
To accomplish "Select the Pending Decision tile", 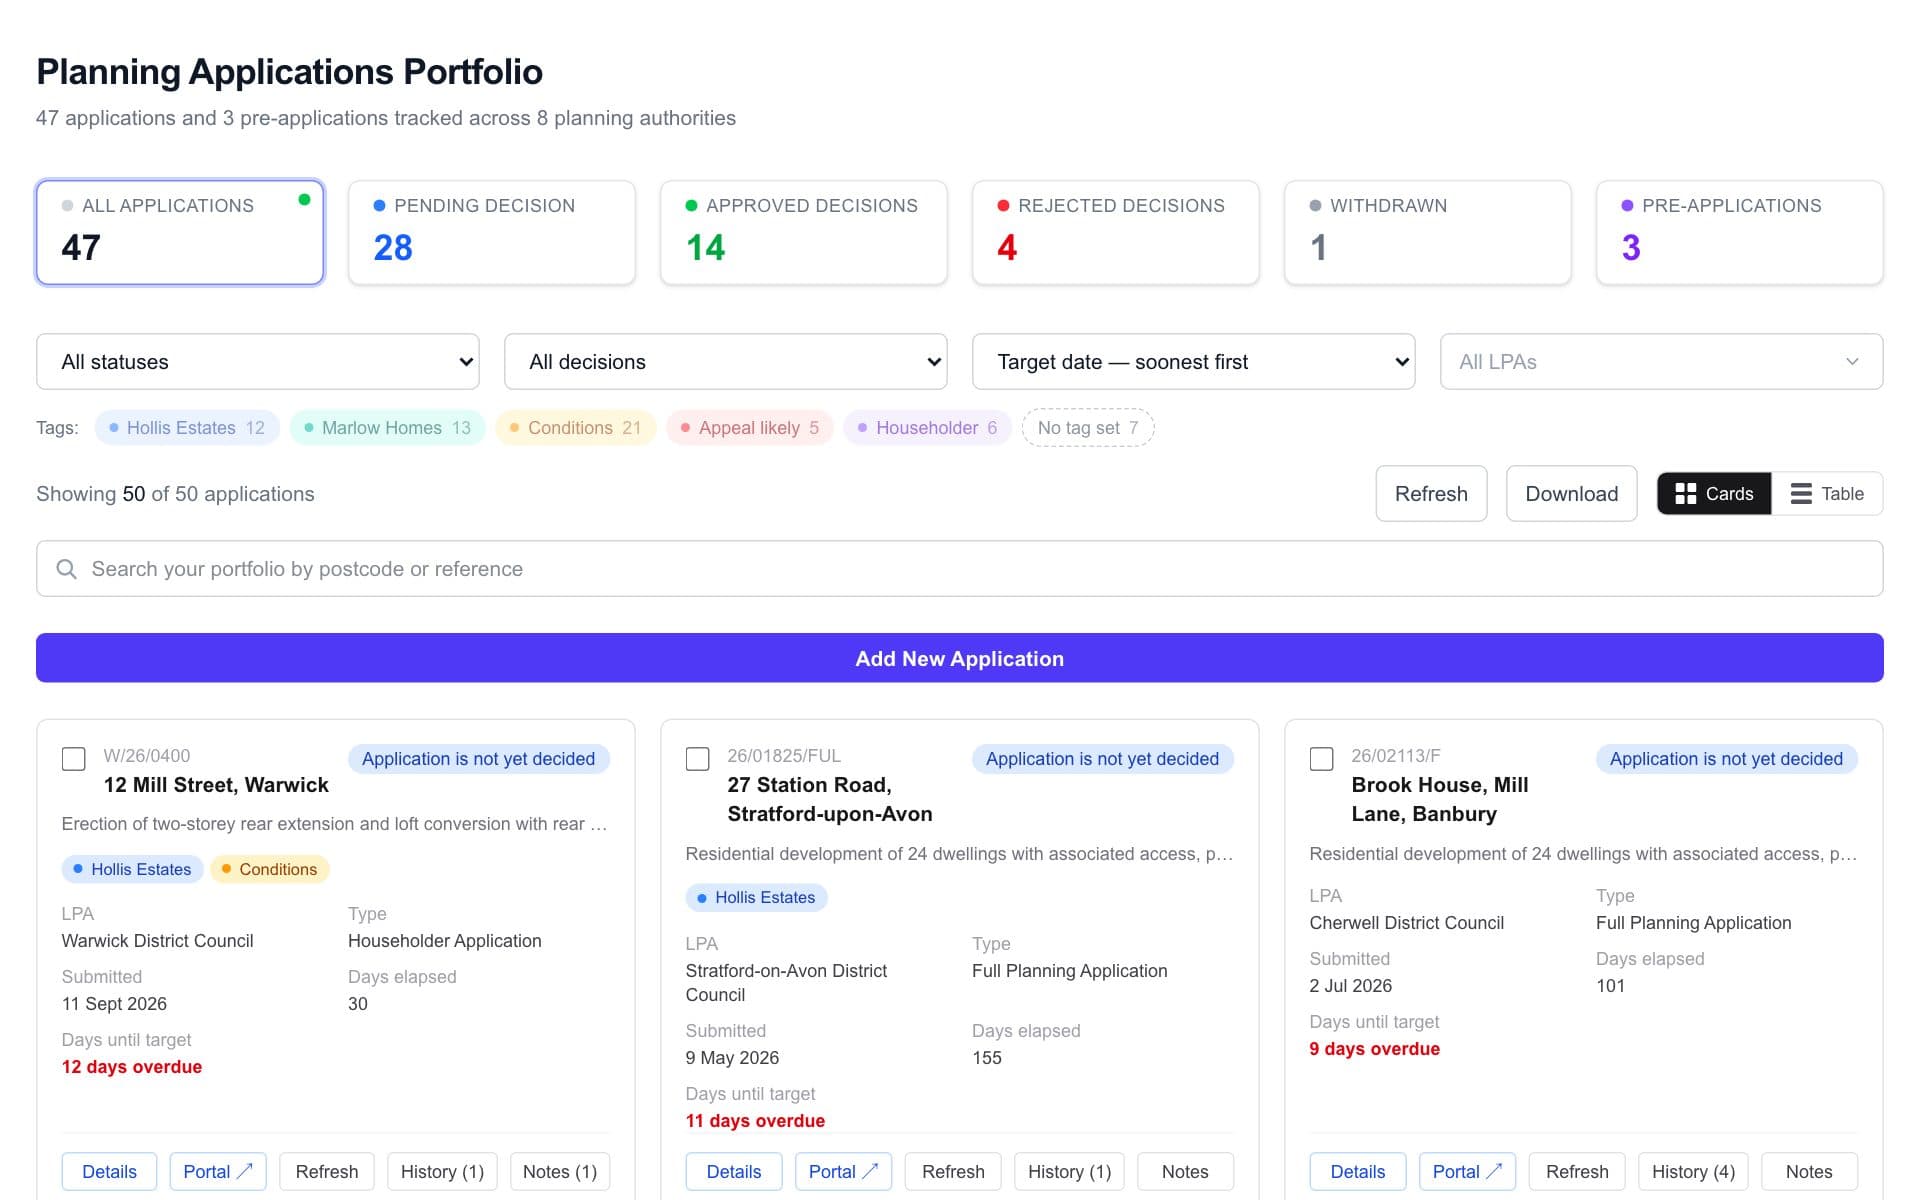I will [x=492, y=232].
